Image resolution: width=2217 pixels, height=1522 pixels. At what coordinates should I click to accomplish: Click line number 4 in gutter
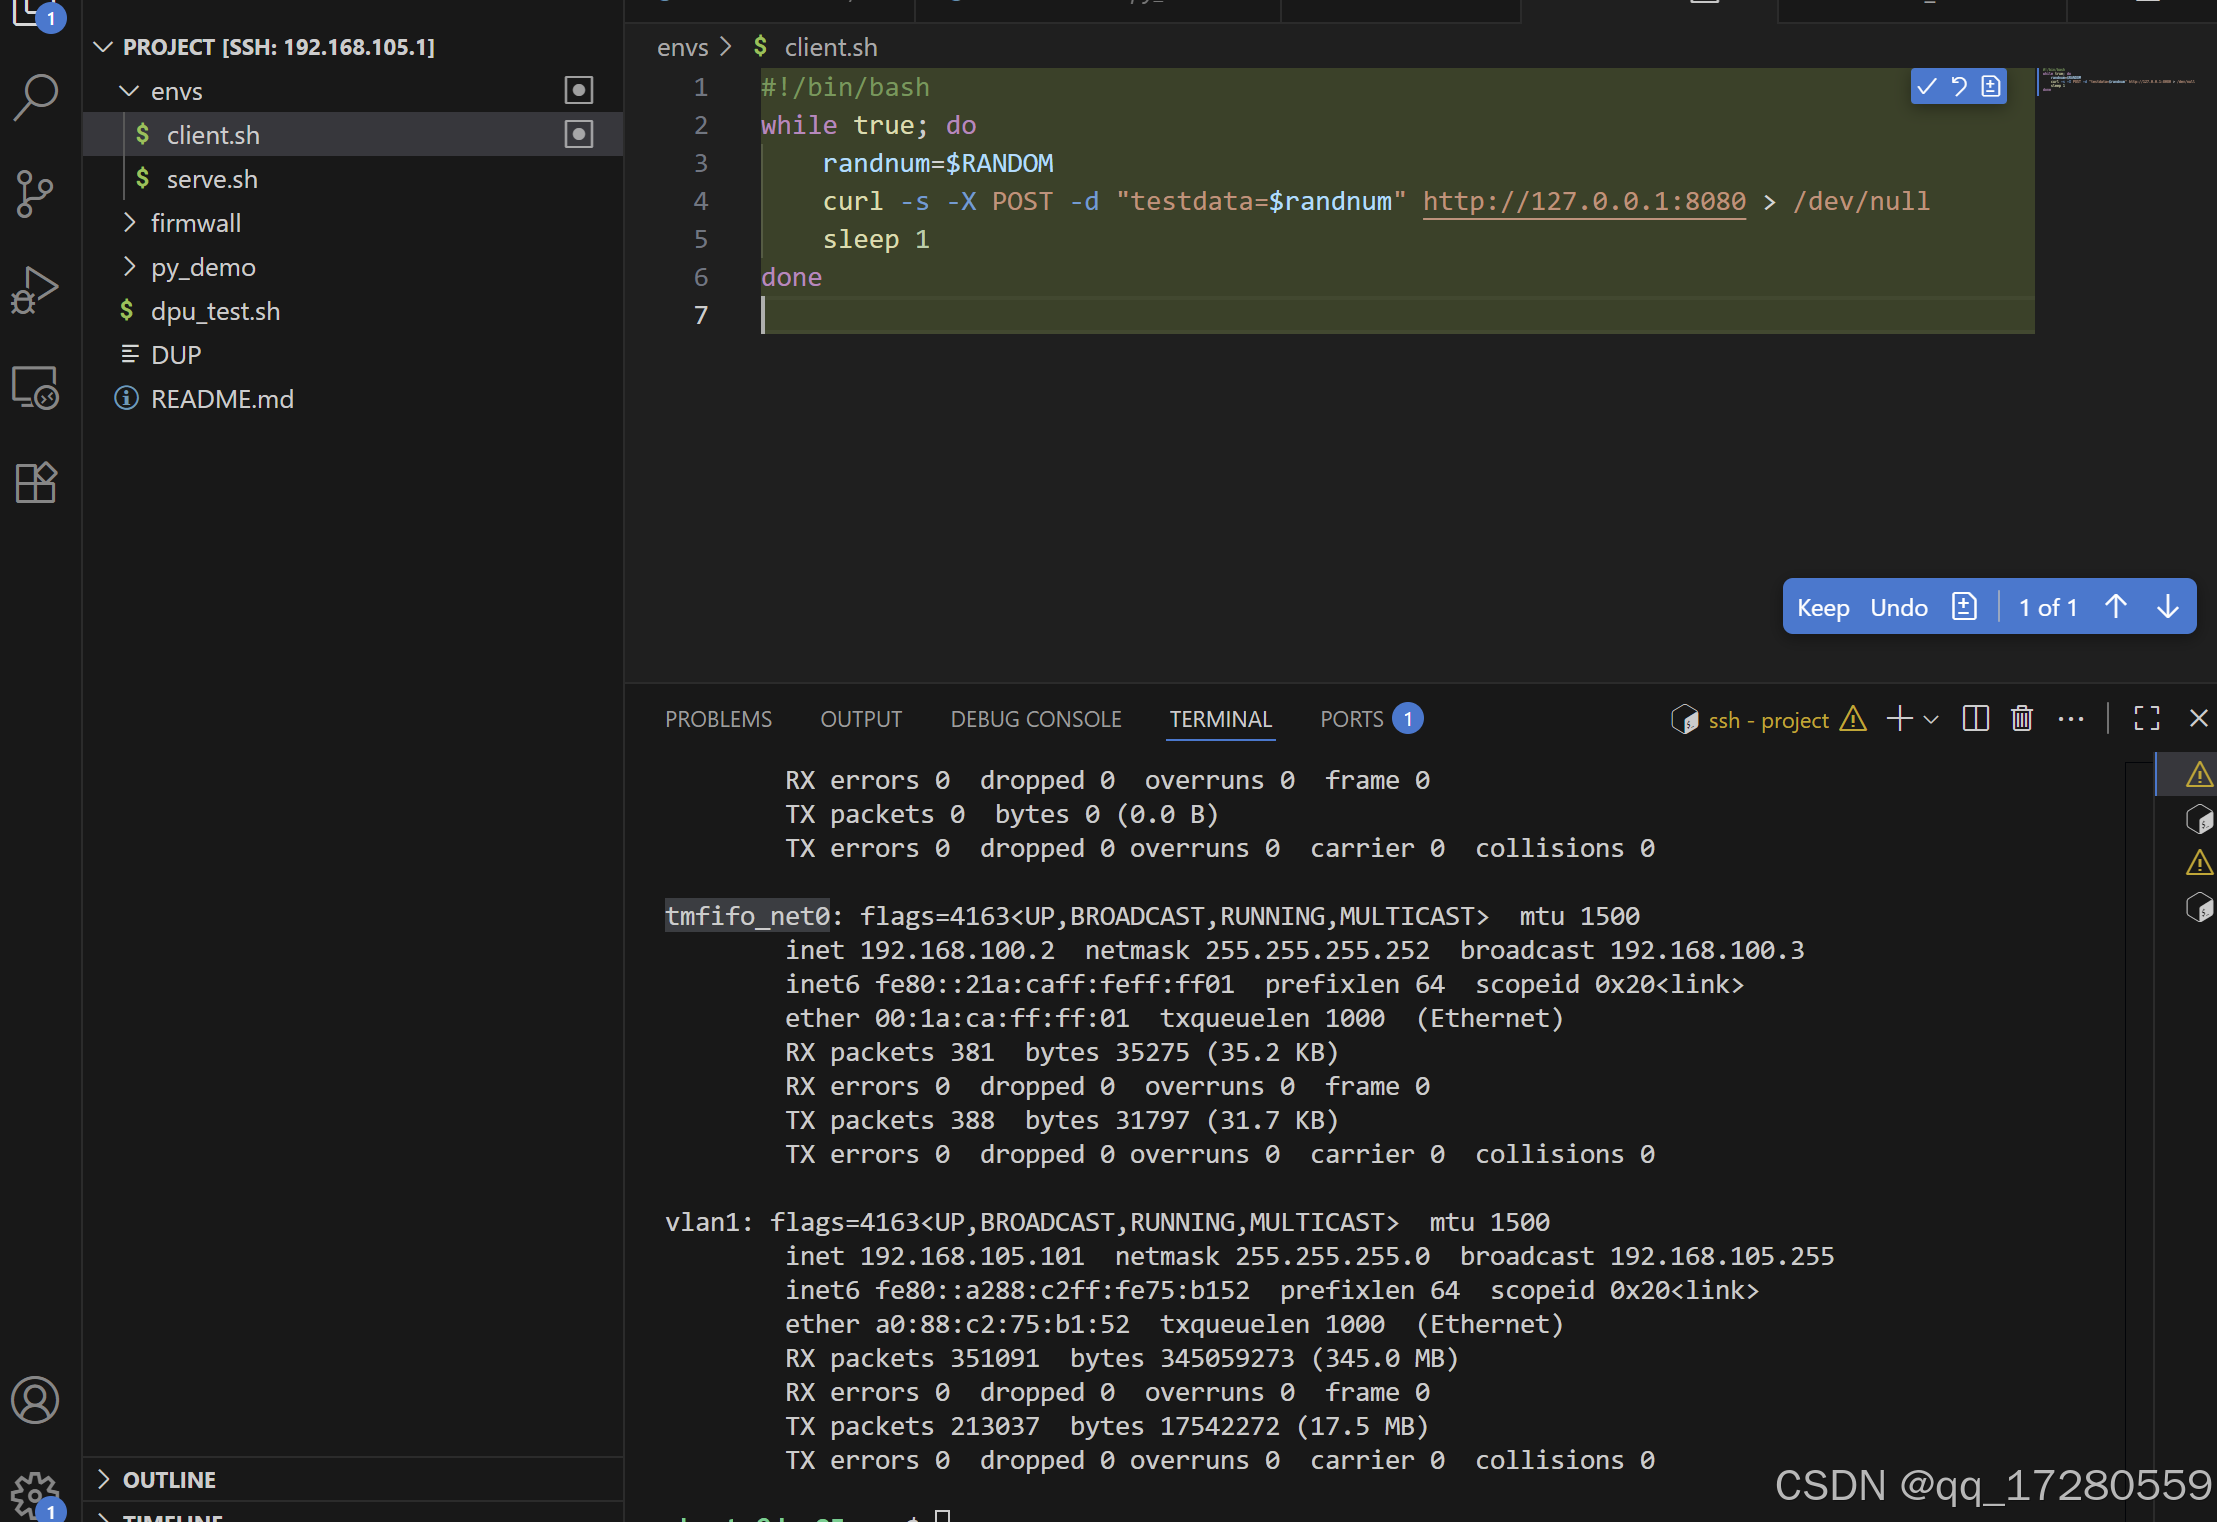pyautogui.click(x=701, y=201)
